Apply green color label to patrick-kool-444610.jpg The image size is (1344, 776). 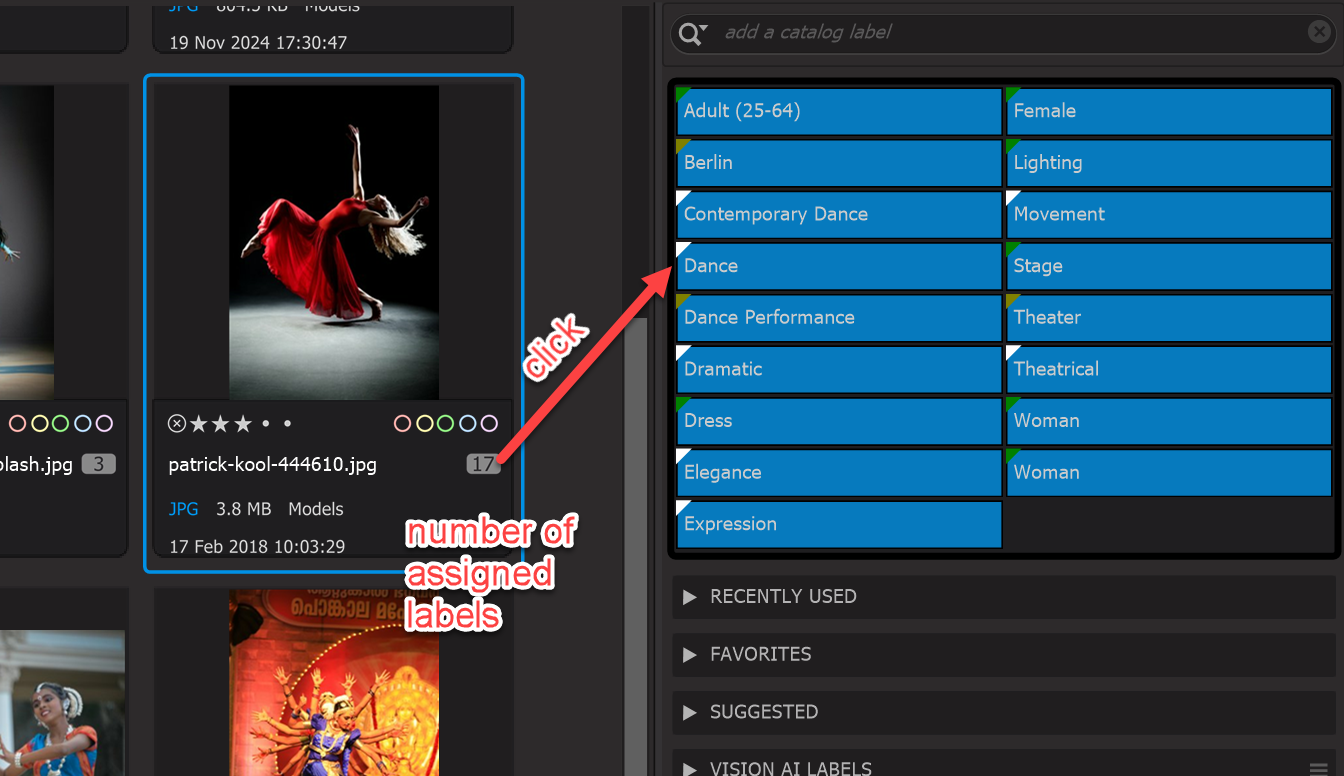coord(446,423)
